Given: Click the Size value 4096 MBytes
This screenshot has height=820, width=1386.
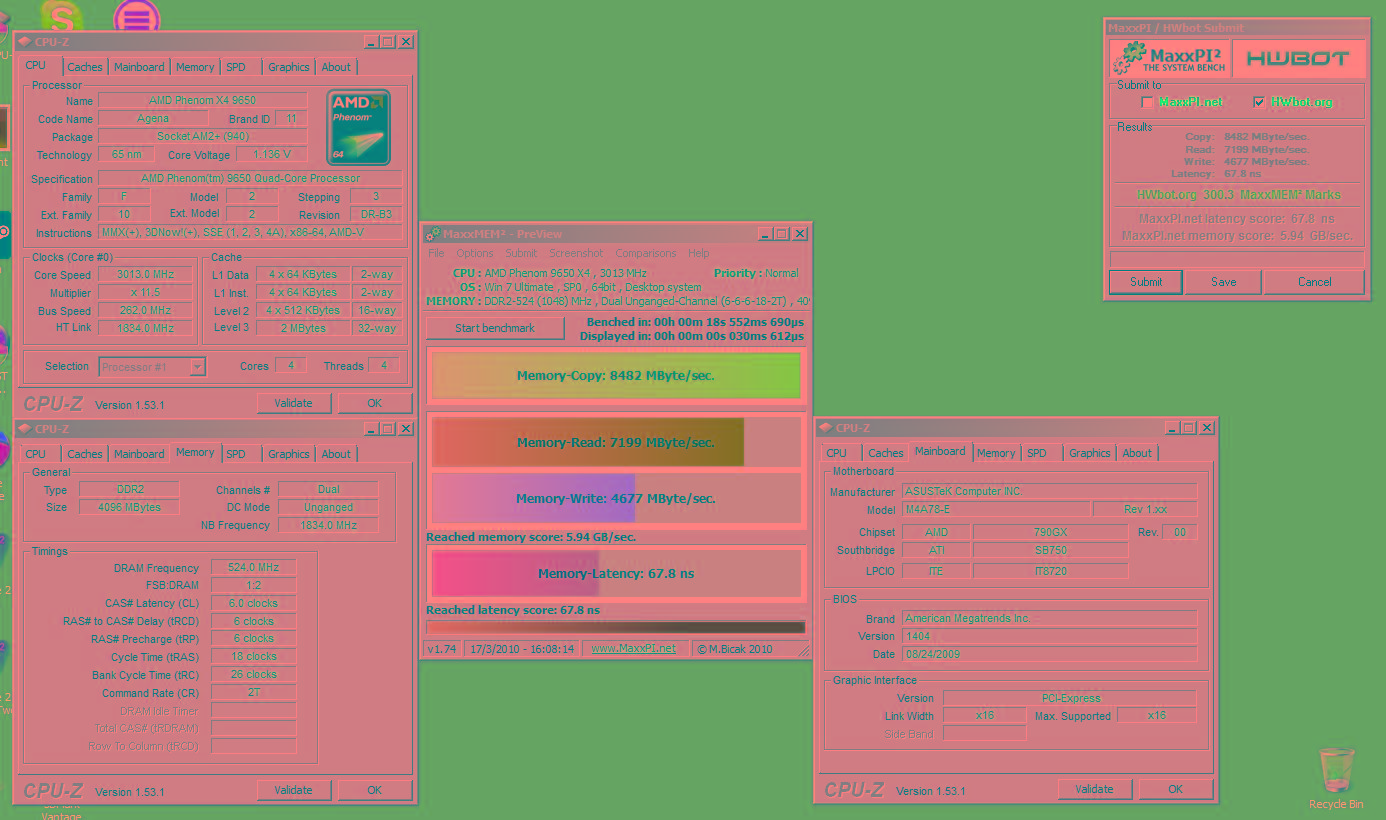Looking at the screenshot, I should pos(130,507).
